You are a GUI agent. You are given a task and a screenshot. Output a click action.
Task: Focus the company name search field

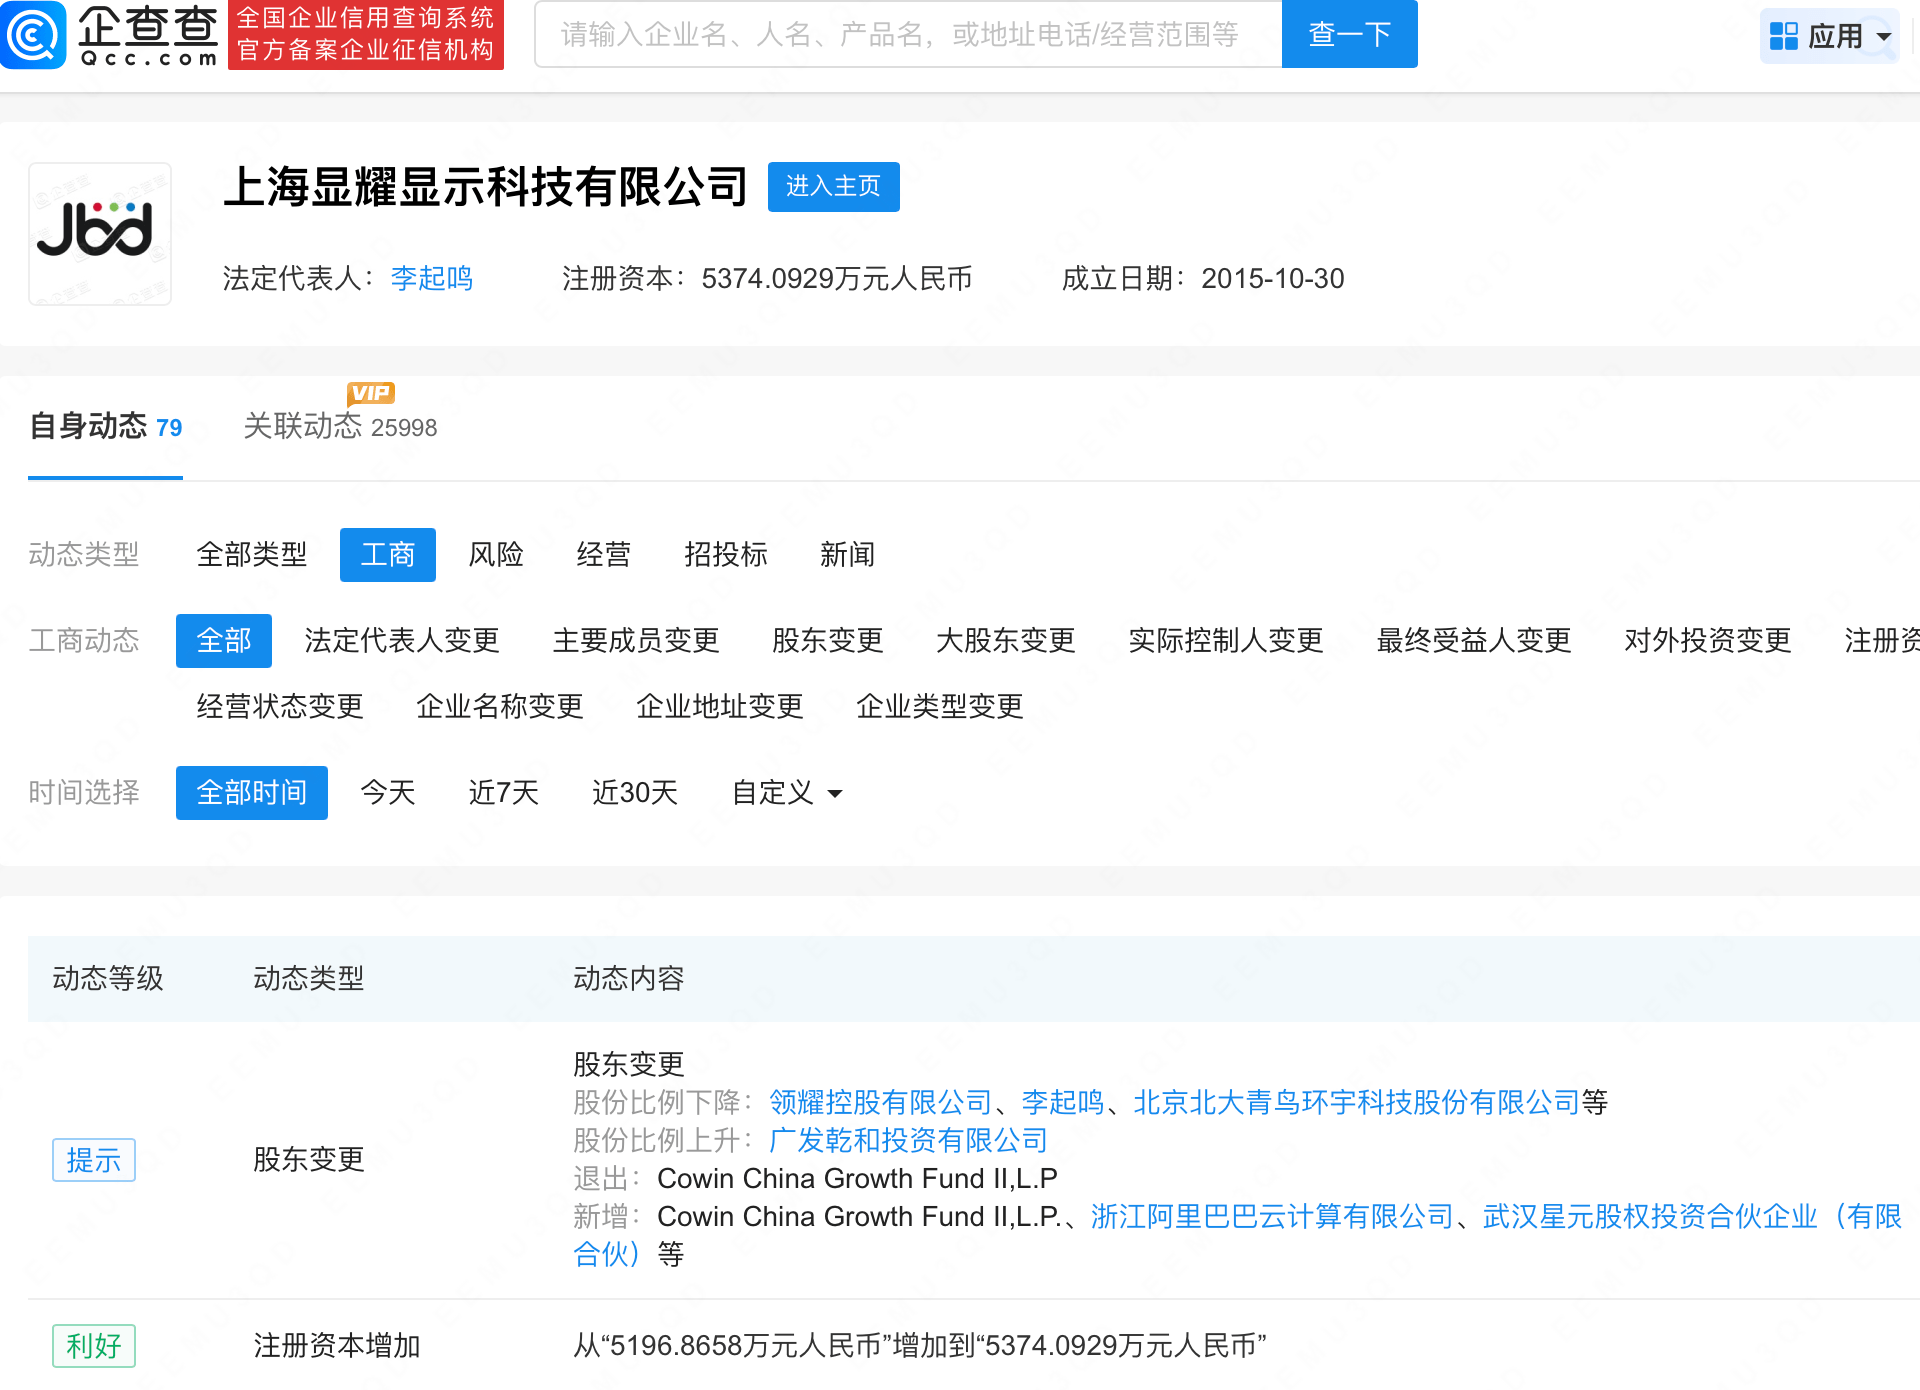tap(908, 34)
